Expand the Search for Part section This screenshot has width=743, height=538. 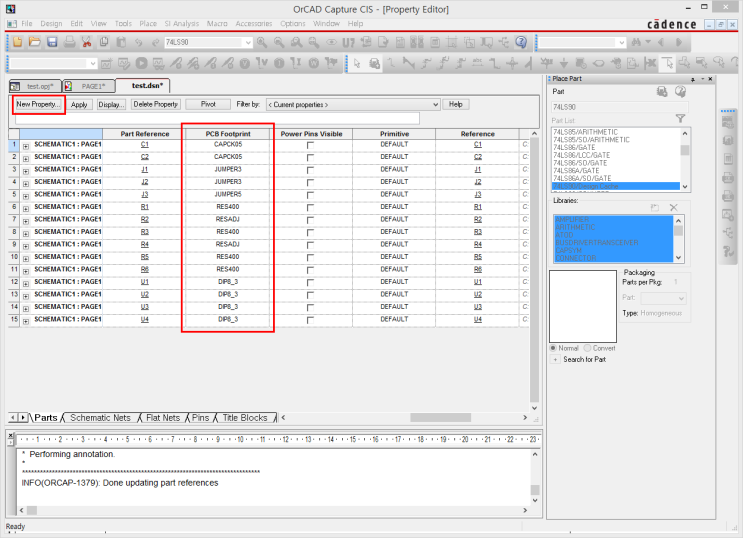coord(555,359)
